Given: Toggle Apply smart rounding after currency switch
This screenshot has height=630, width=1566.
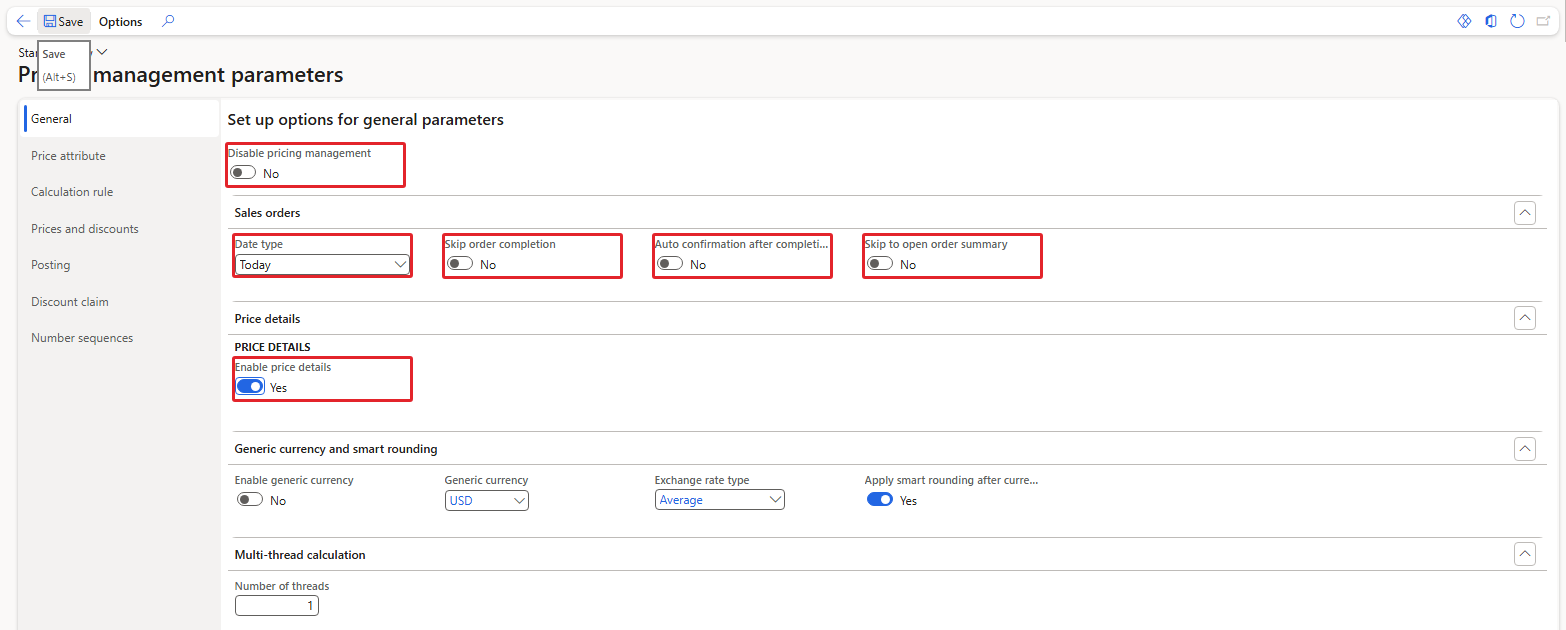Looking at the screenshot, I should click(x=880, y=500).
